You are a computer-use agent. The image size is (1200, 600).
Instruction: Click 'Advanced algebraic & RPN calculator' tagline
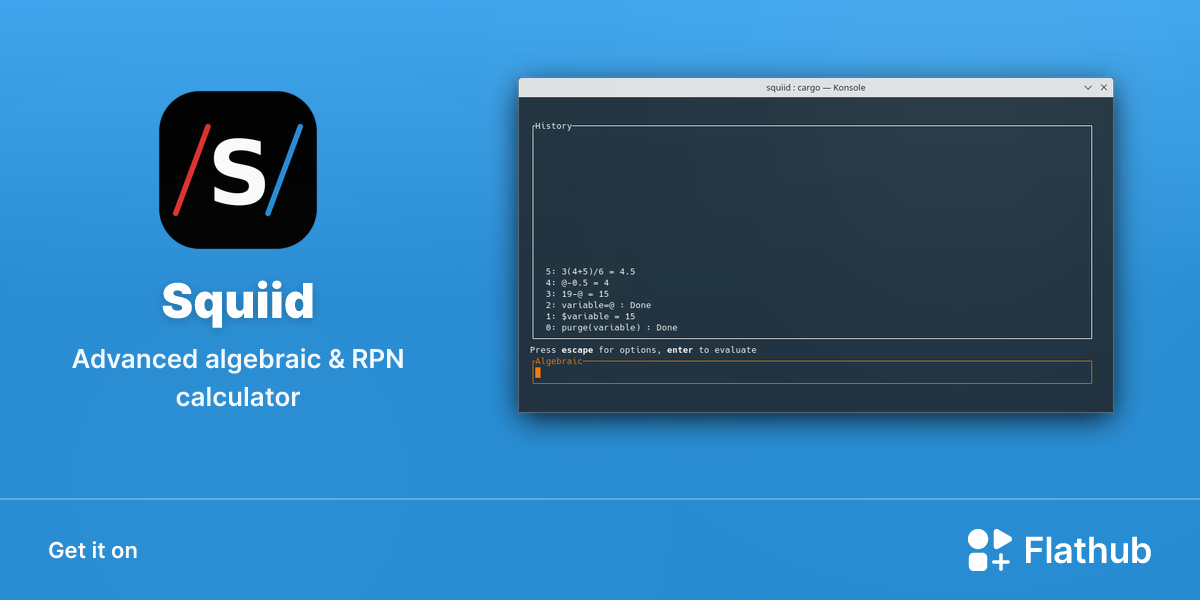pos(238,378)
